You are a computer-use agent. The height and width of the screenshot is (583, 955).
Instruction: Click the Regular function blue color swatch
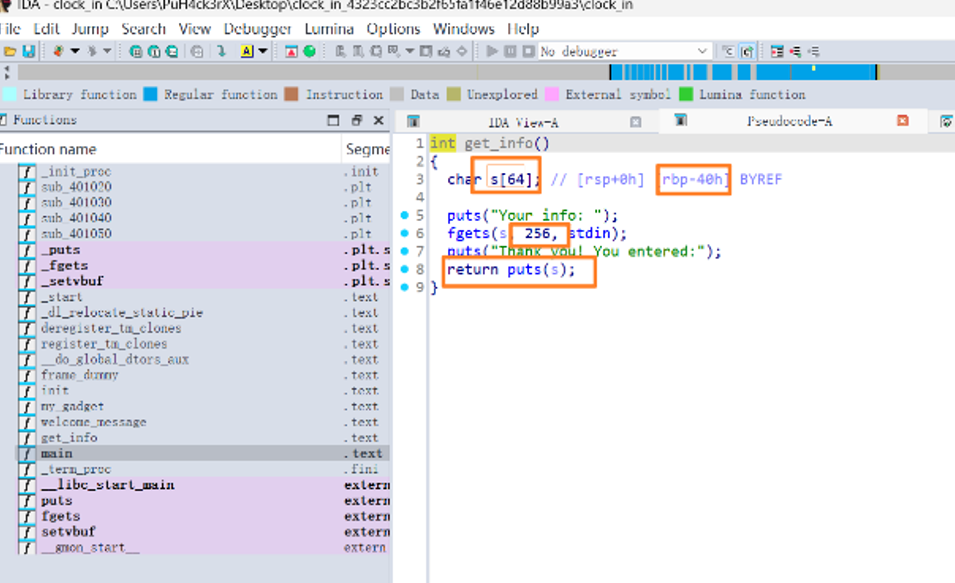click(150, 95)
